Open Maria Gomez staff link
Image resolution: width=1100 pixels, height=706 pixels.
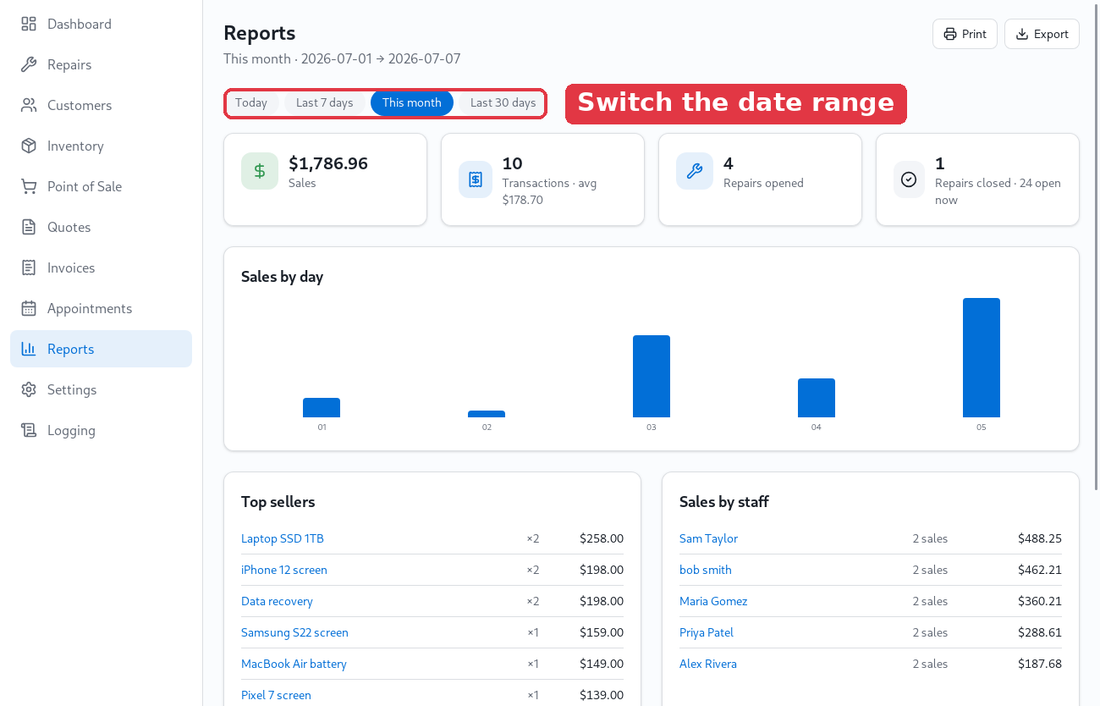[713, 601]
